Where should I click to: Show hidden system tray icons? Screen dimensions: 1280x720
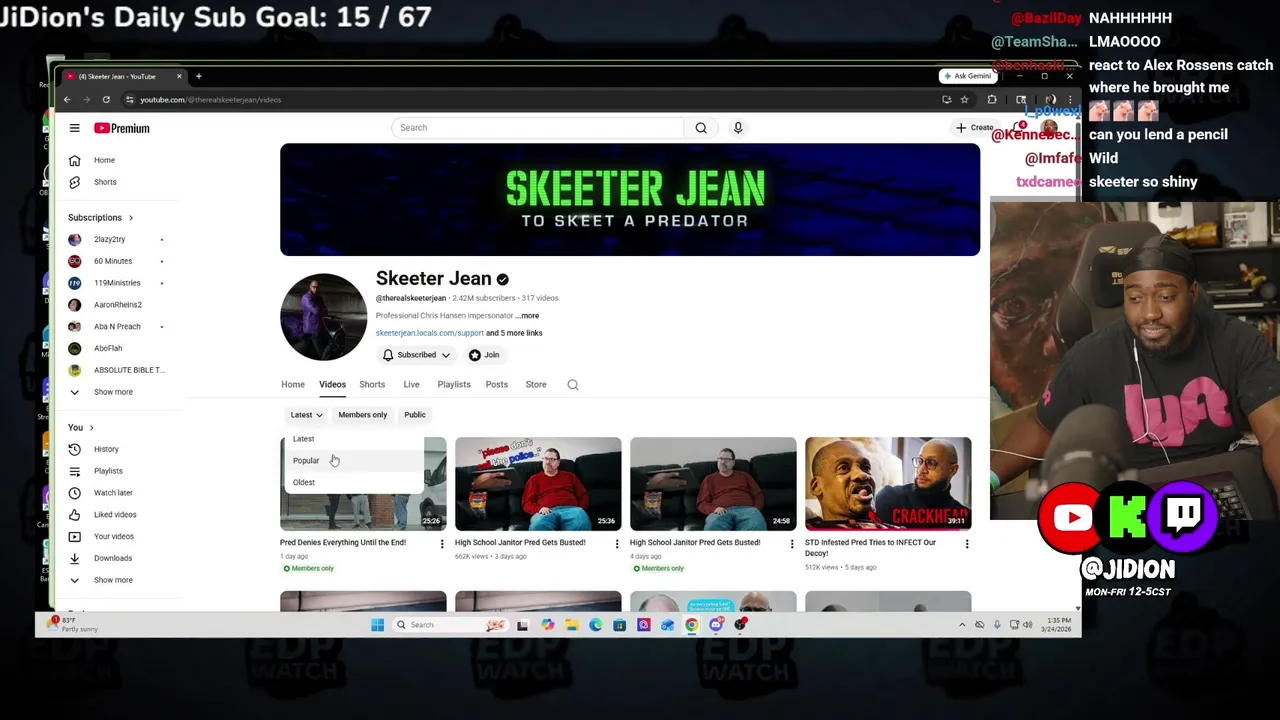[962, 625]
